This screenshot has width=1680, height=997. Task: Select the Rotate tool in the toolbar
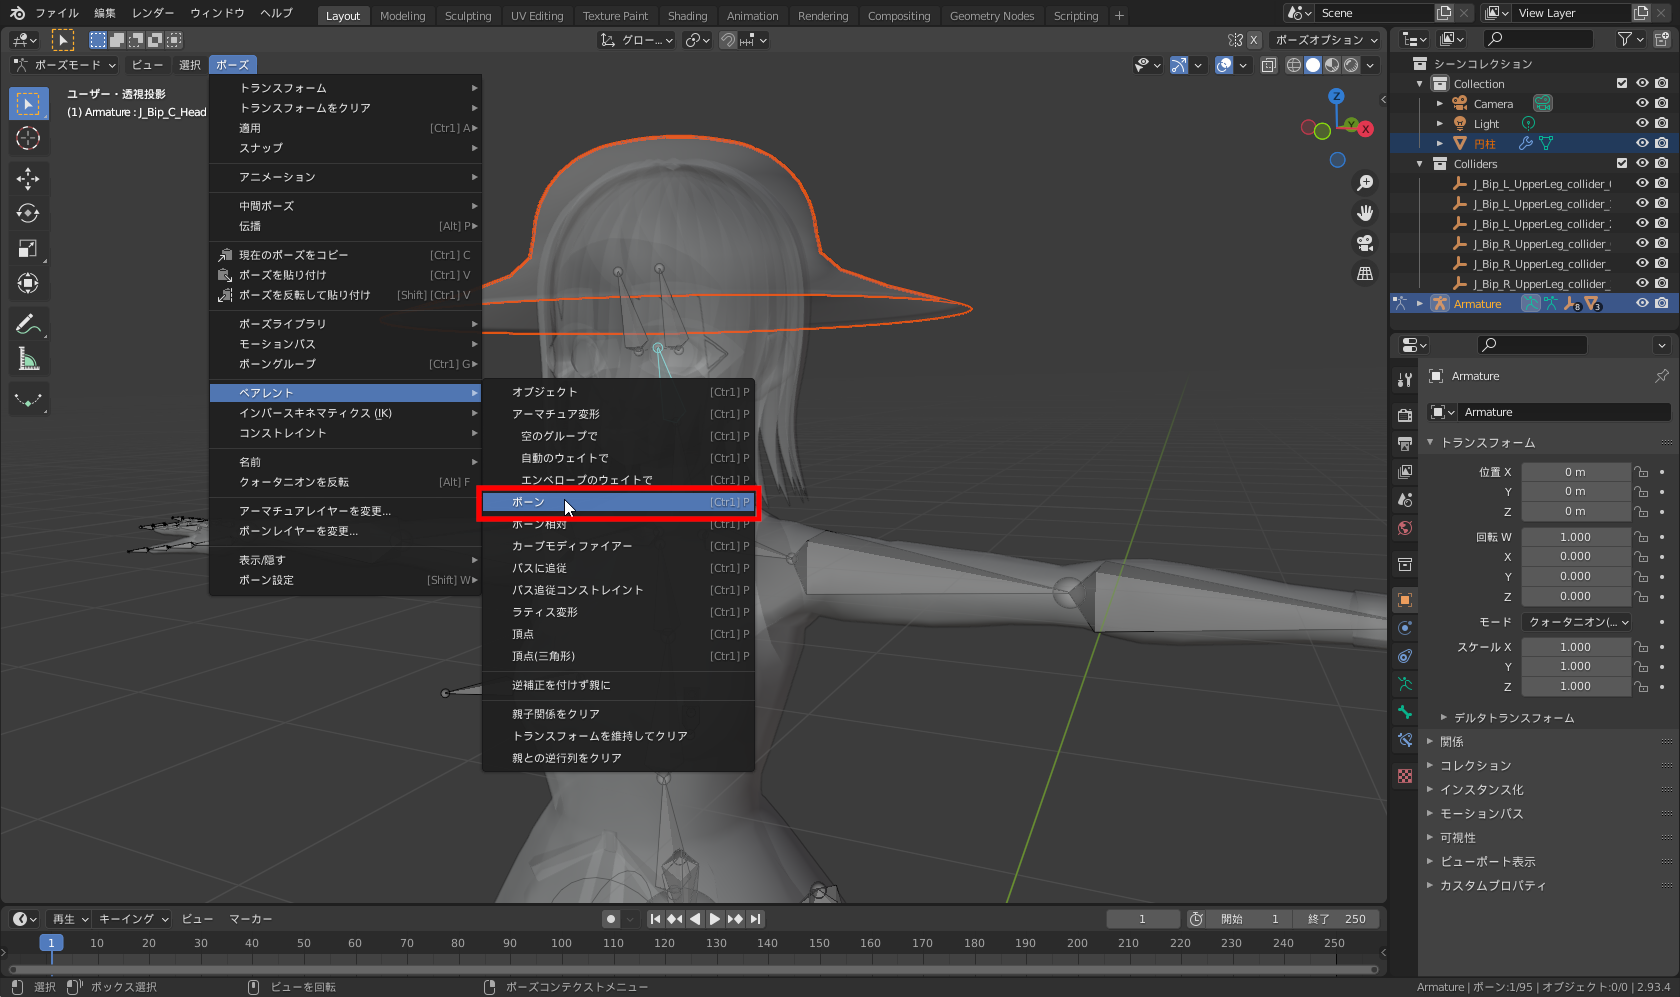coord(28,213)
